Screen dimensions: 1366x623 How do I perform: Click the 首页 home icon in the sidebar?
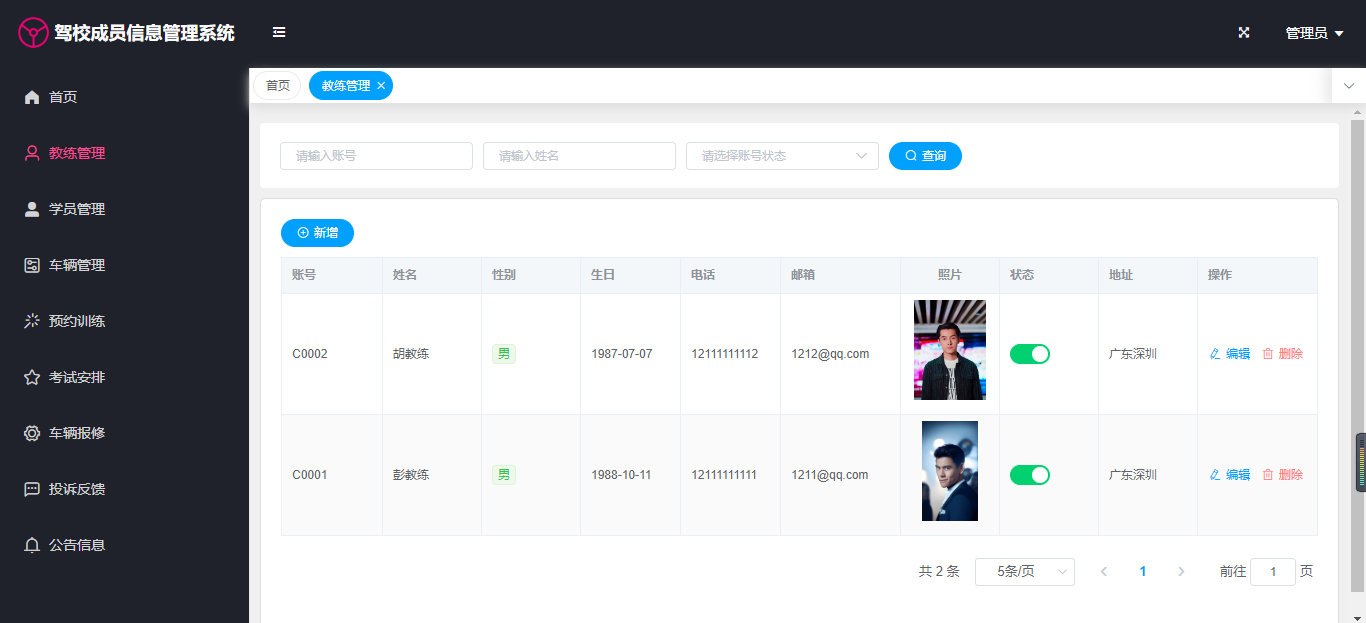coord(32,97)
